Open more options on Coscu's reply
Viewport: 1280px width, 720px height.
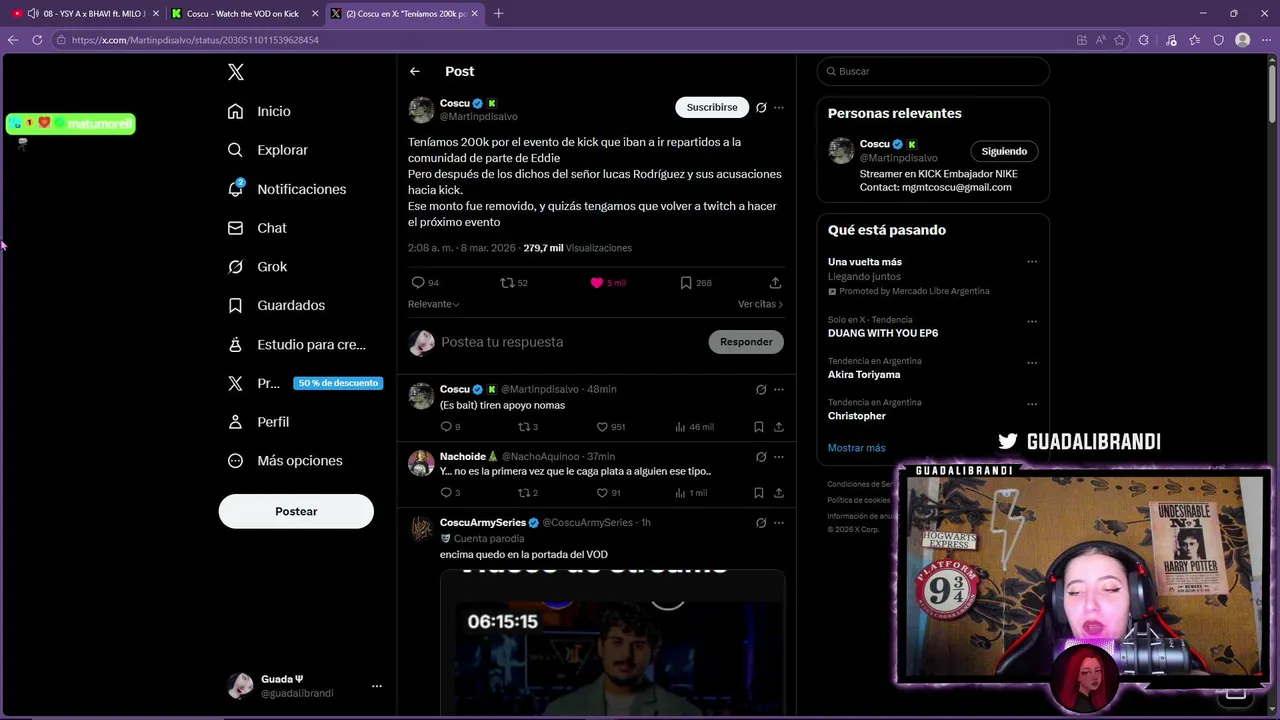point(779,389)
